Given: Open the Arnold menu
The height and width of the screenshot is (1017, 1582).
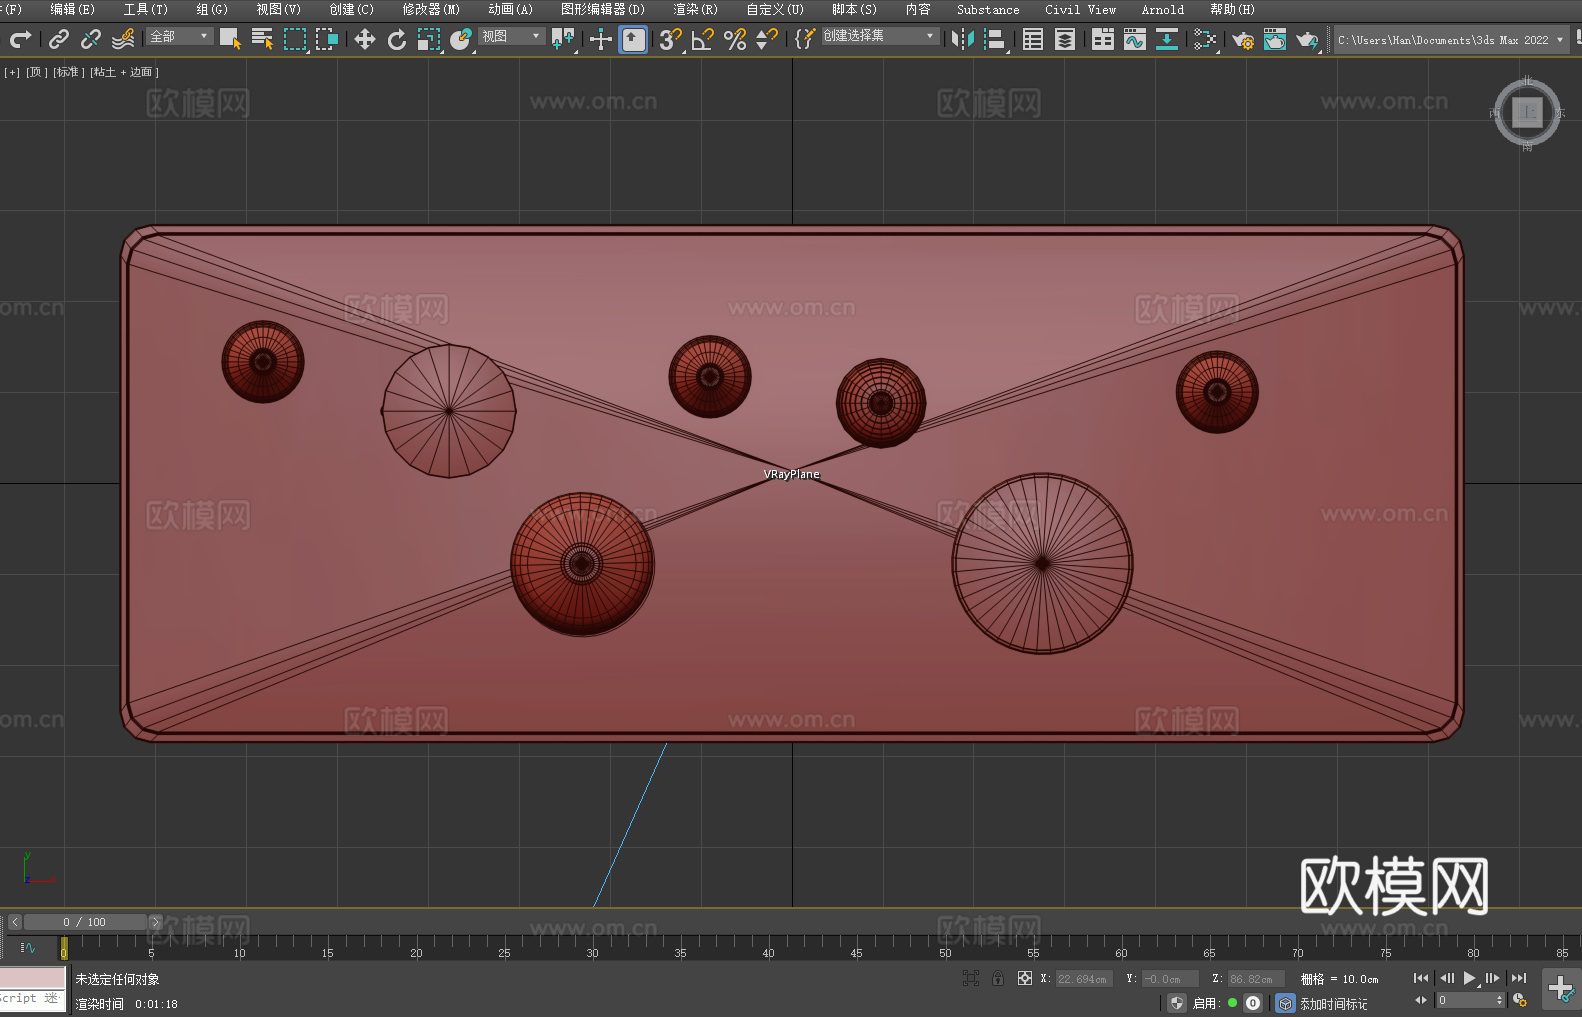Looking at the screenshot, I should pyautogui.click(x=1163, y=9).
